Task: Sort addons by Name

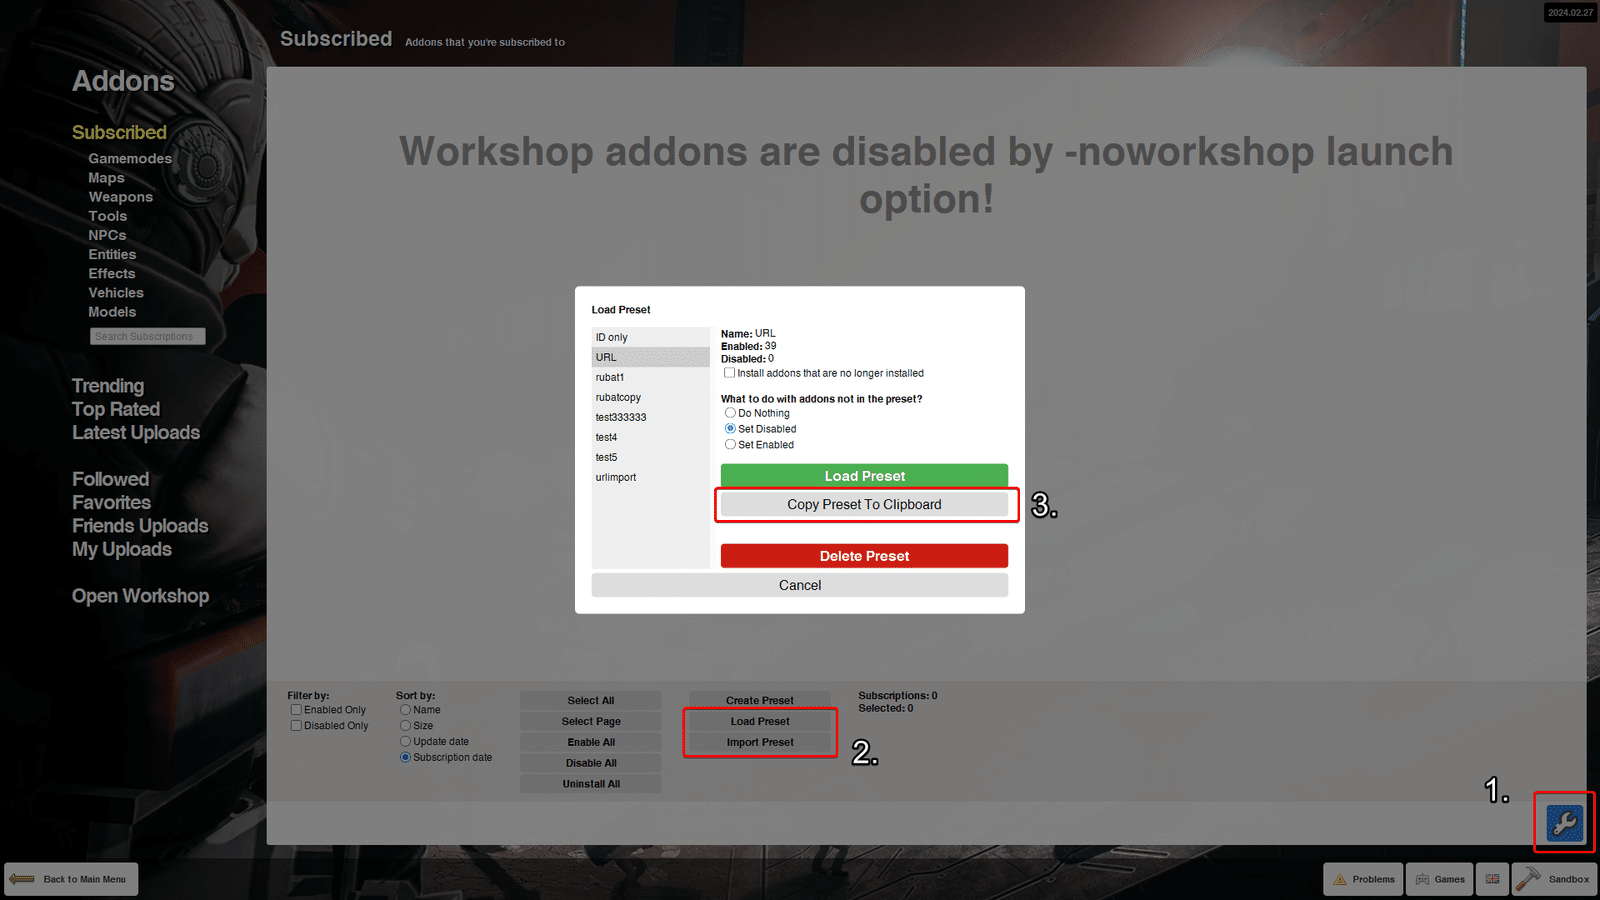Action: pyautogui.click(x=405, y=710)
